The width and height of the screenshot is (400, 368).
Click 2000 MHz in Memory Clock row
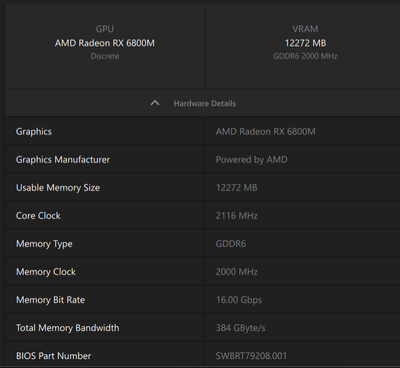pos(237,272)
